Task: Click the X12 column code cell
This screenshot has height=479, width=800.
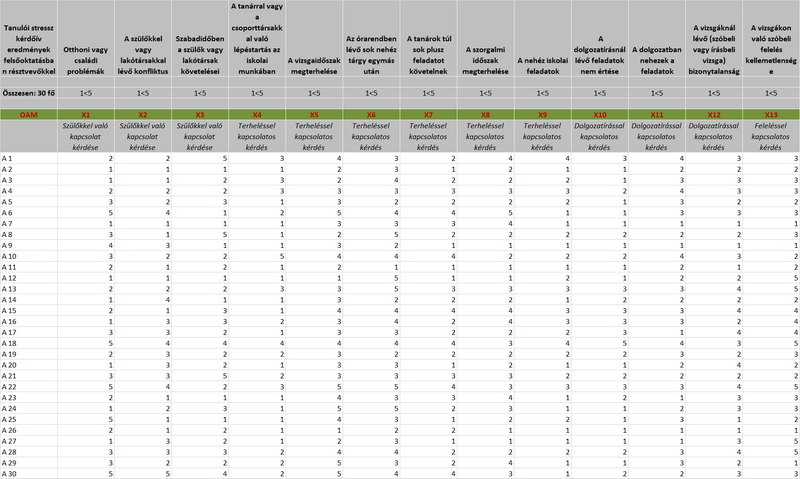Action: [x=714, y=115]
